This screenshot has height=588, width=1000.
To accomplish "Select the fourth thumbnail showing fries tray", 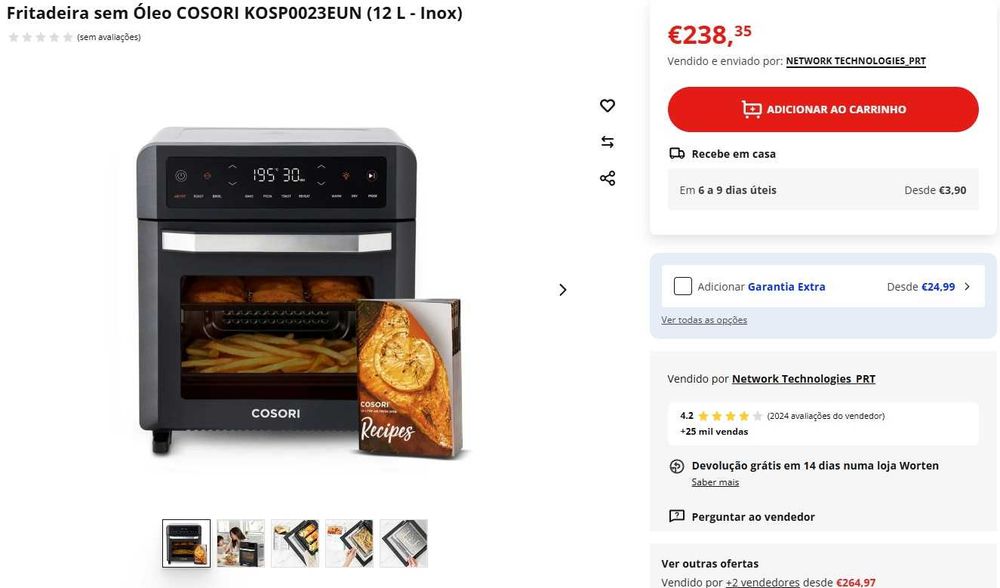I will click(349, 543).
